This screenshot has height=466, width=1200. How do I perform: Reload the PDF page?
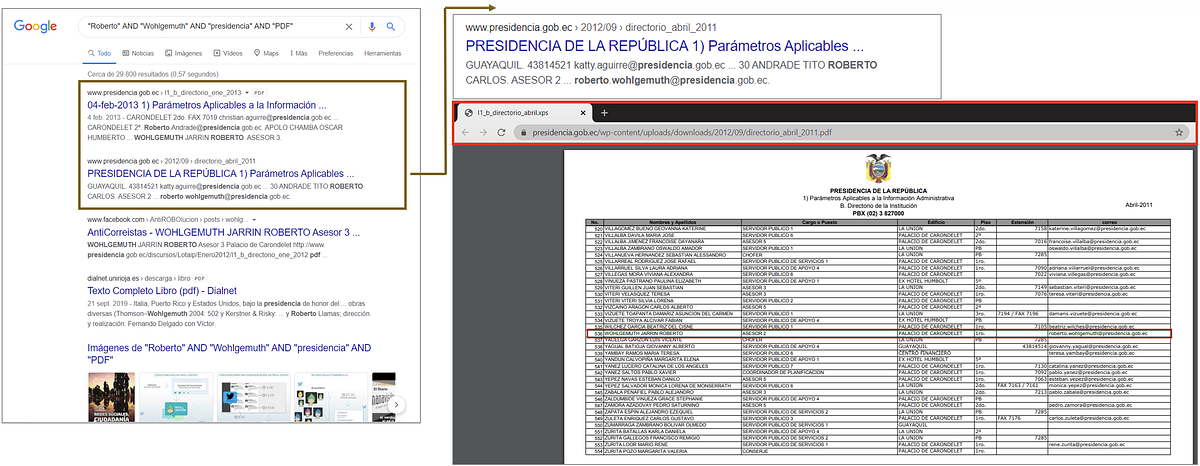coord(501,132)
